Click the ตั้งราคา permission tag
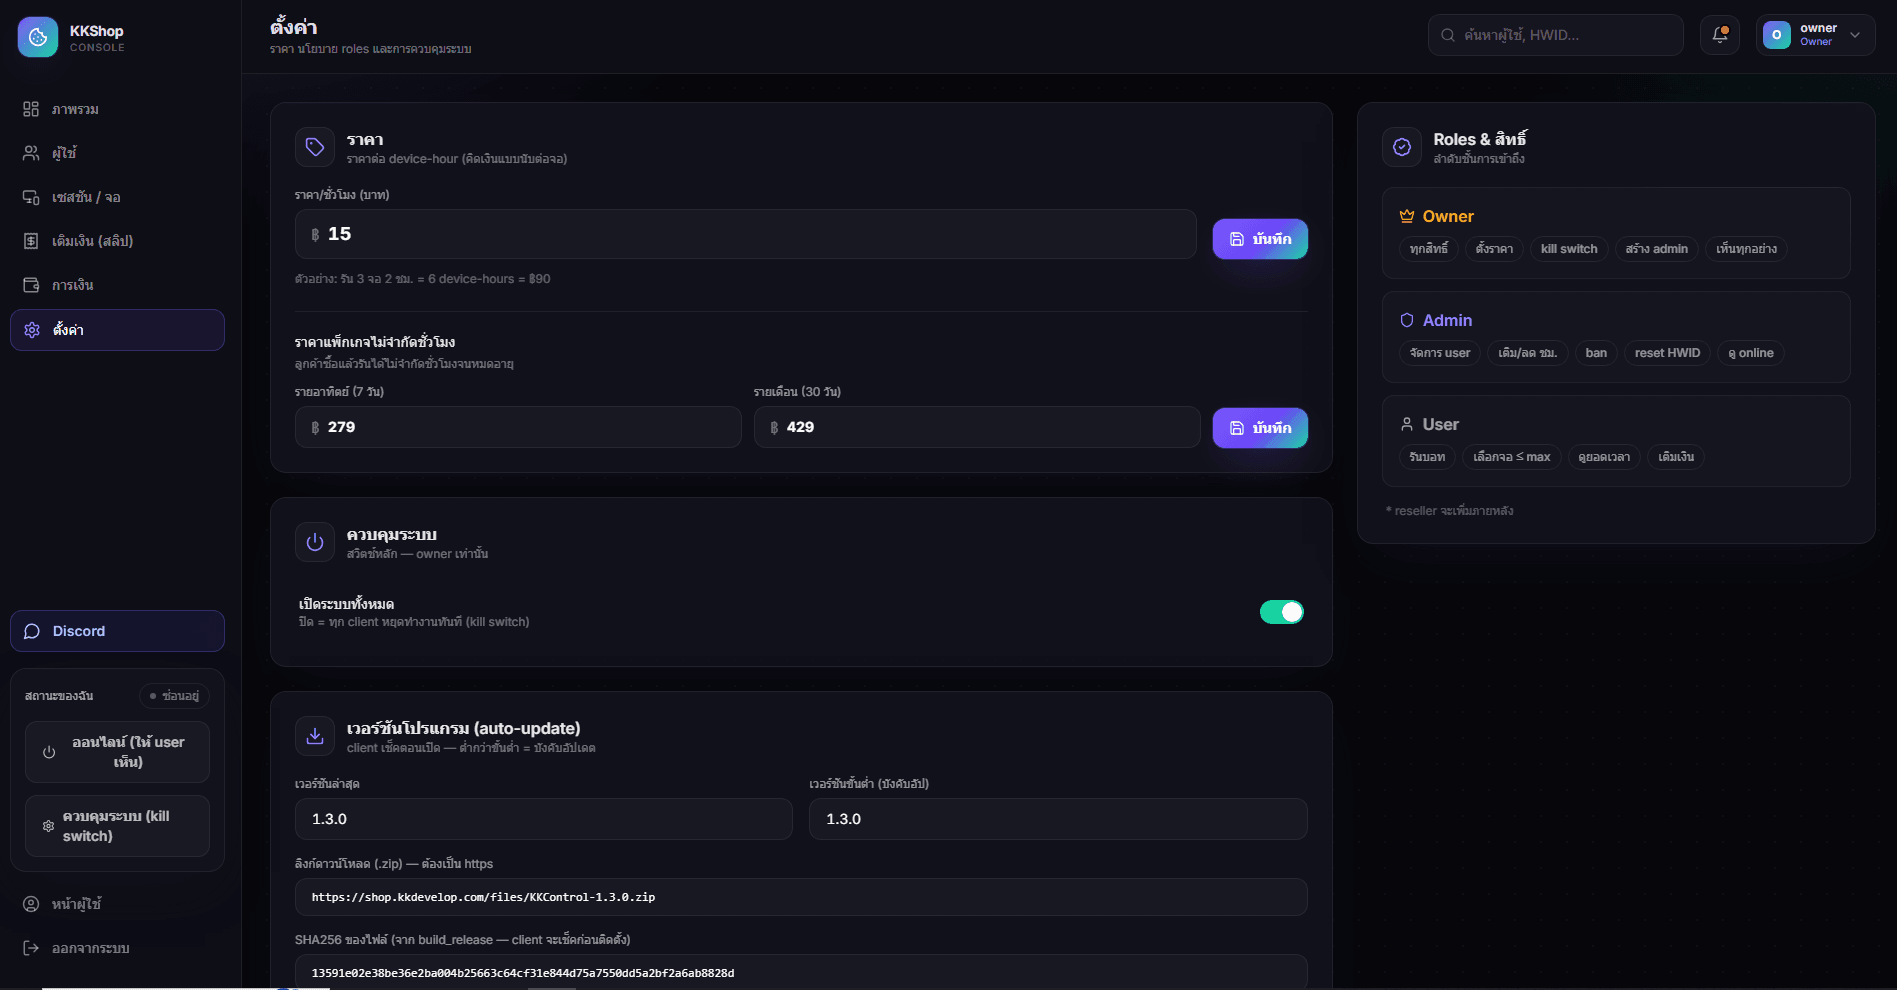1897x990 pixels. point(1494,249)
